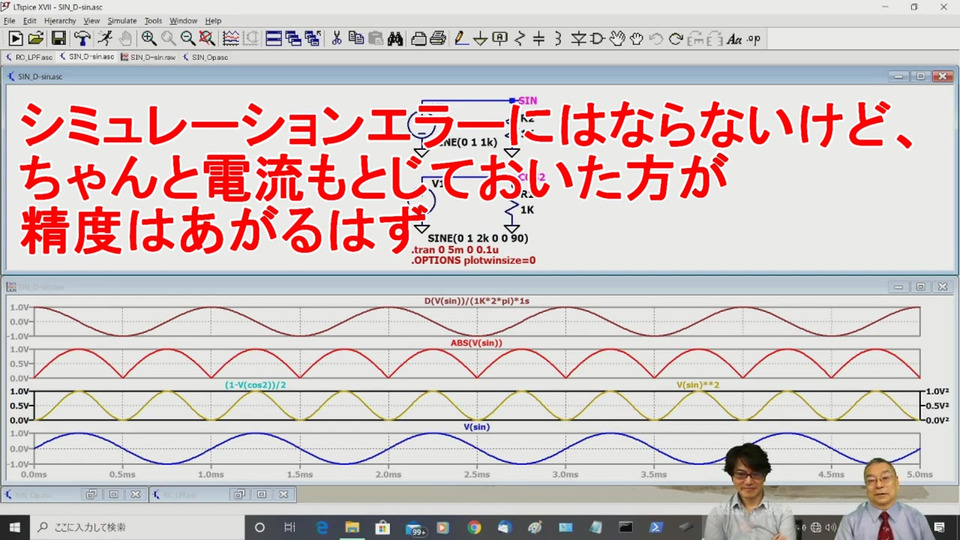
Task: Click the (1-V(cos2))/2 trace label
Action: tap(255, 384)
